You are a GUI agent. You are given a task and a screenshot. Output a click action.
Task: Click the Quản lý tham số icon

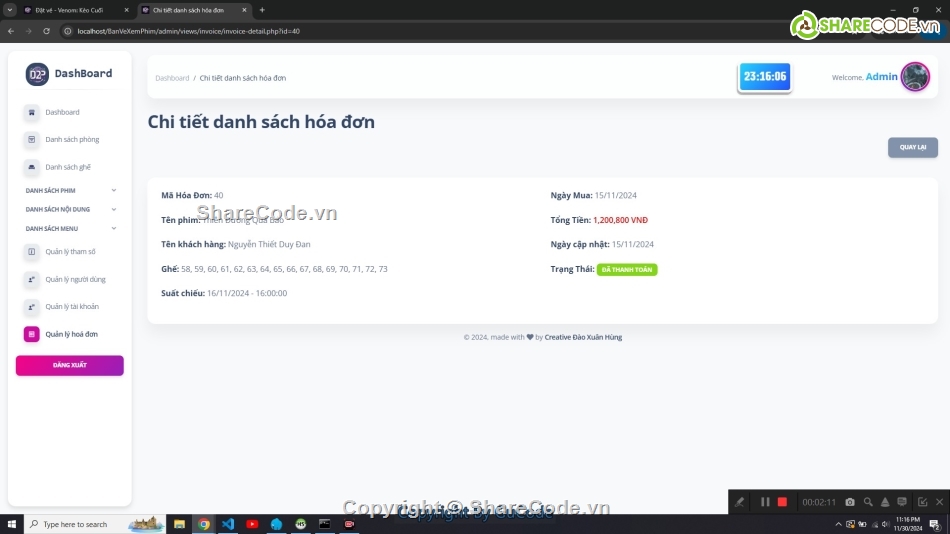point(32,252)
